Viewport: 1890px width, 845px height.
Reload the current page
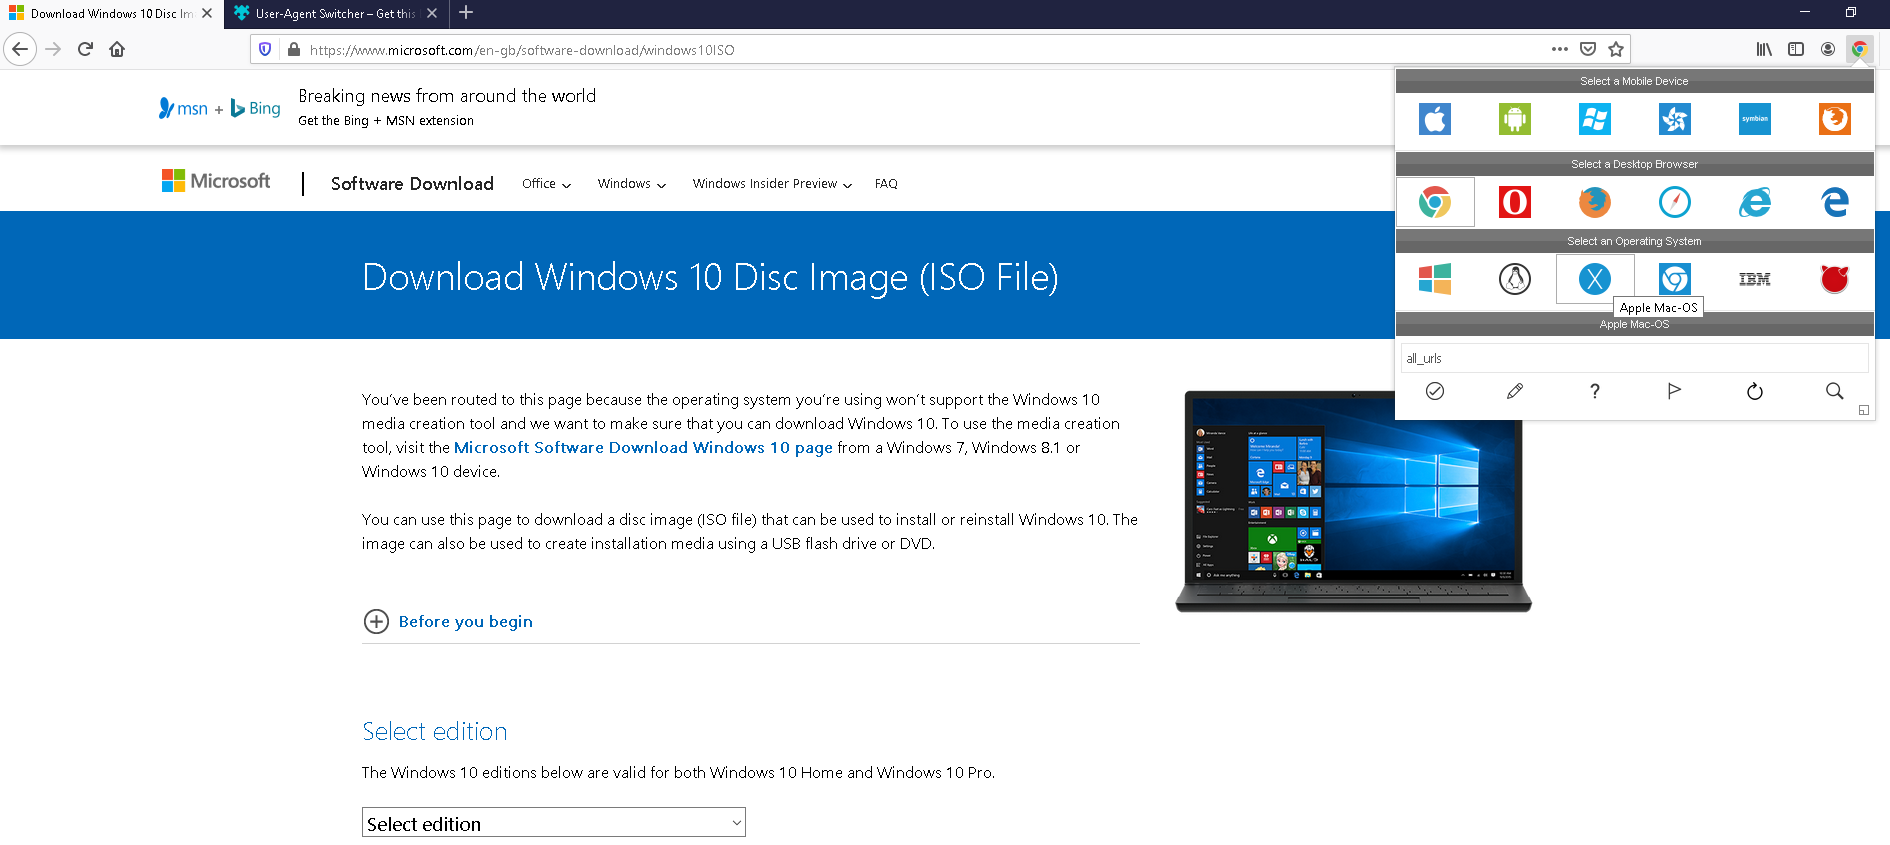pyautogui.click(x=85, y=49)
